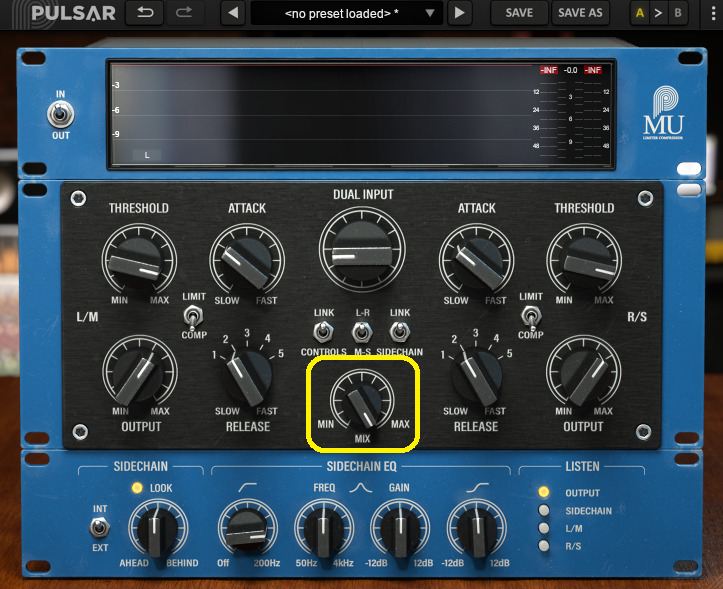
Task: Flip the L/M LIMIT/COMP switch
Action: (x=193, y=316)
